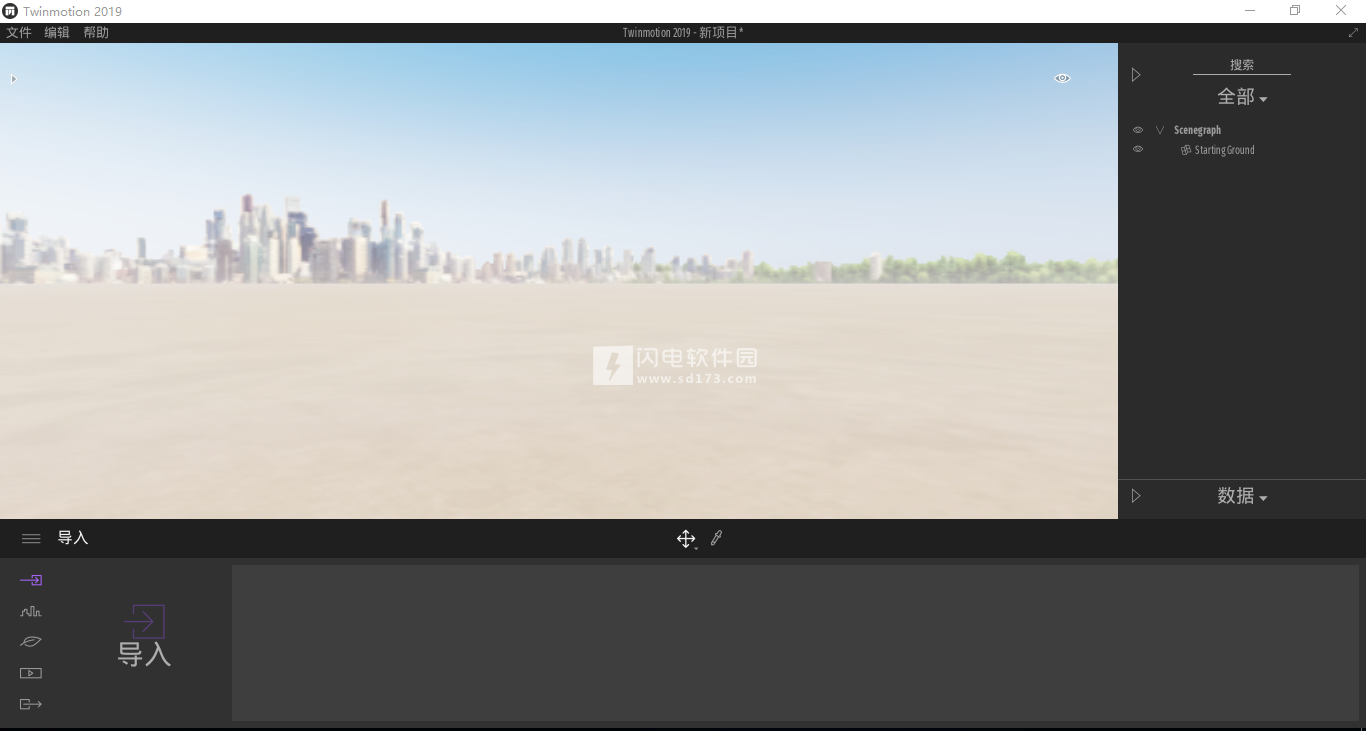Collapse the scenegraph panel with triangle arrow

pyautogui.click(x=1136, y=75)
